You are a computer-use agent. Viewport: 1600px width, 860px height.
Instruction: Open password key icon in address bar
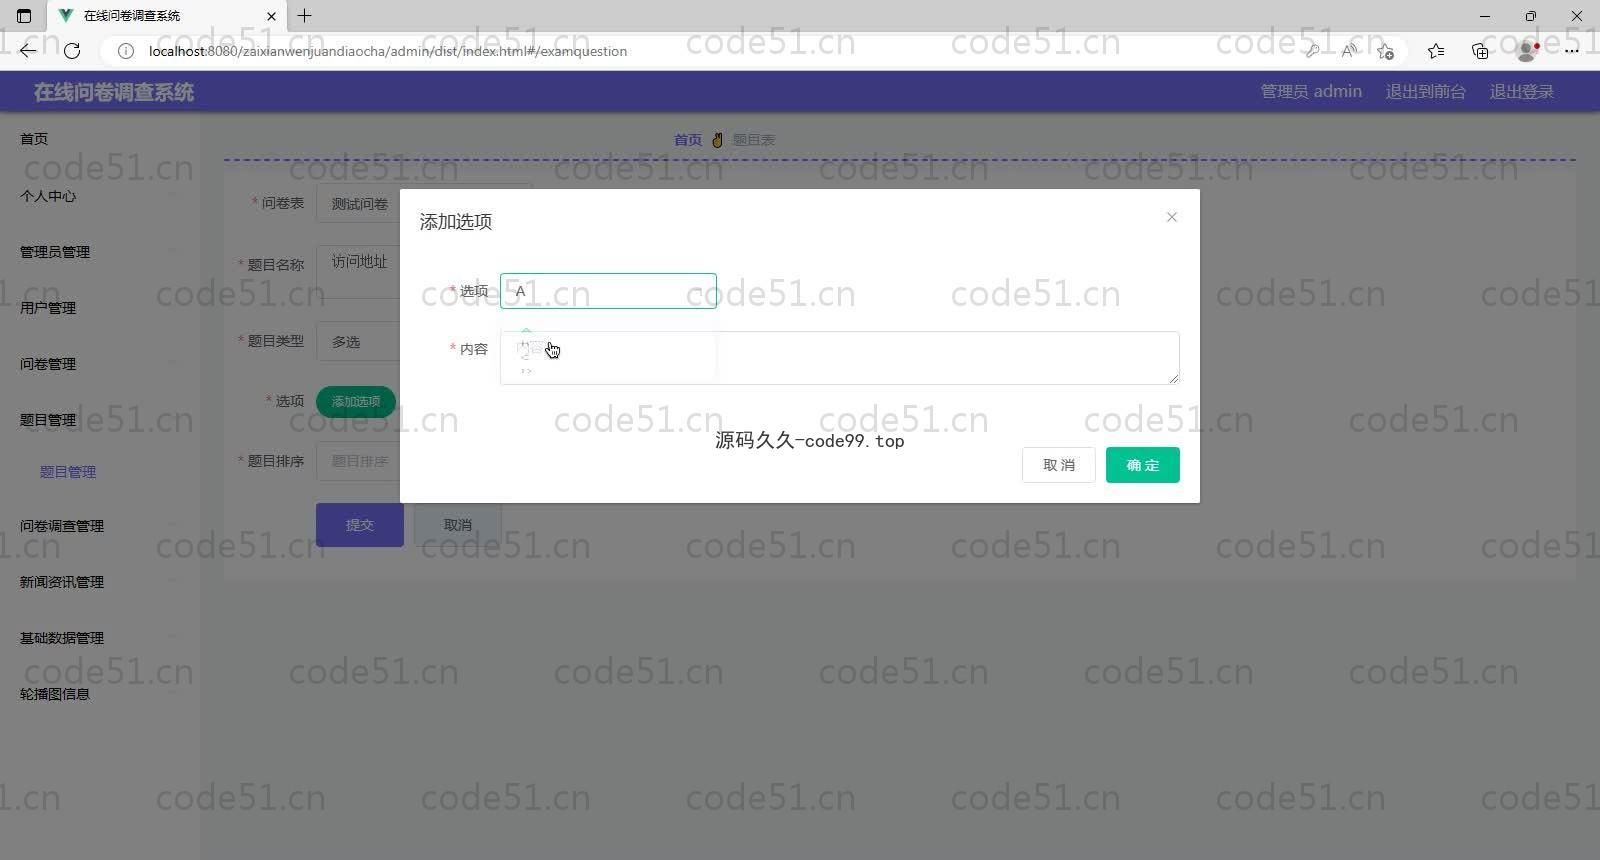[x=1313, y=51]
